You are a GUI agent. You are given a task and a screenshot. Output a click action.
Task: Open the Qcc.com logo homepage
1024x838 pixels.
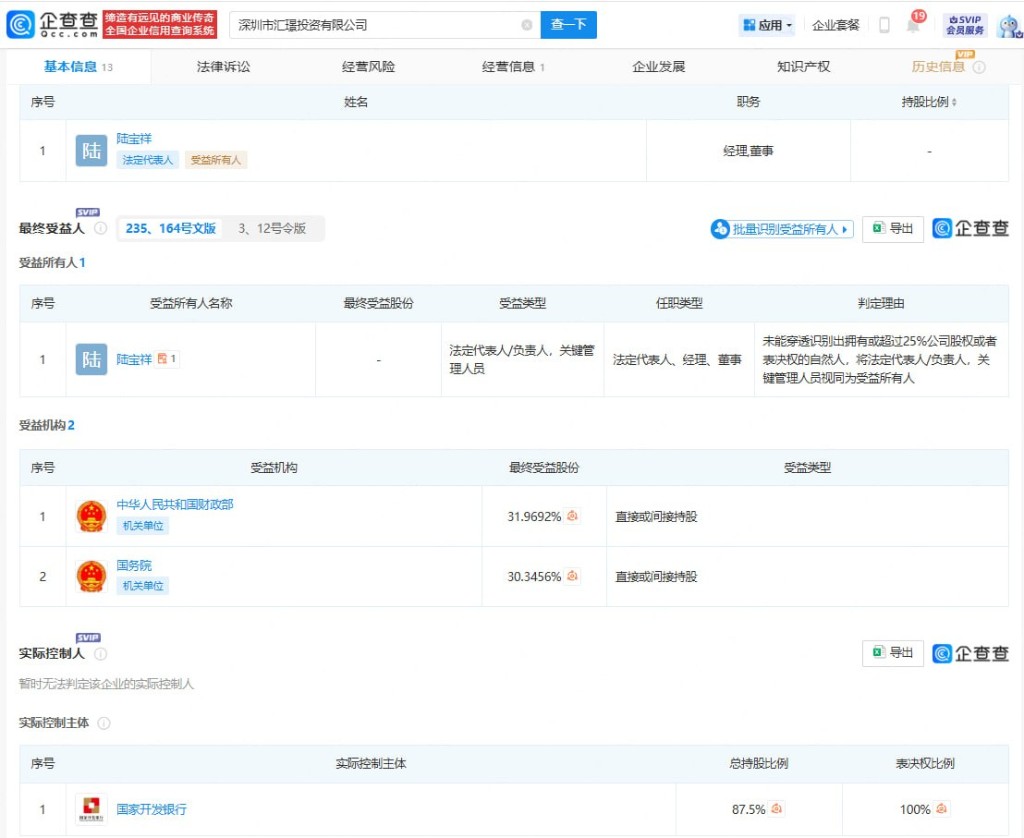(52, 24)
